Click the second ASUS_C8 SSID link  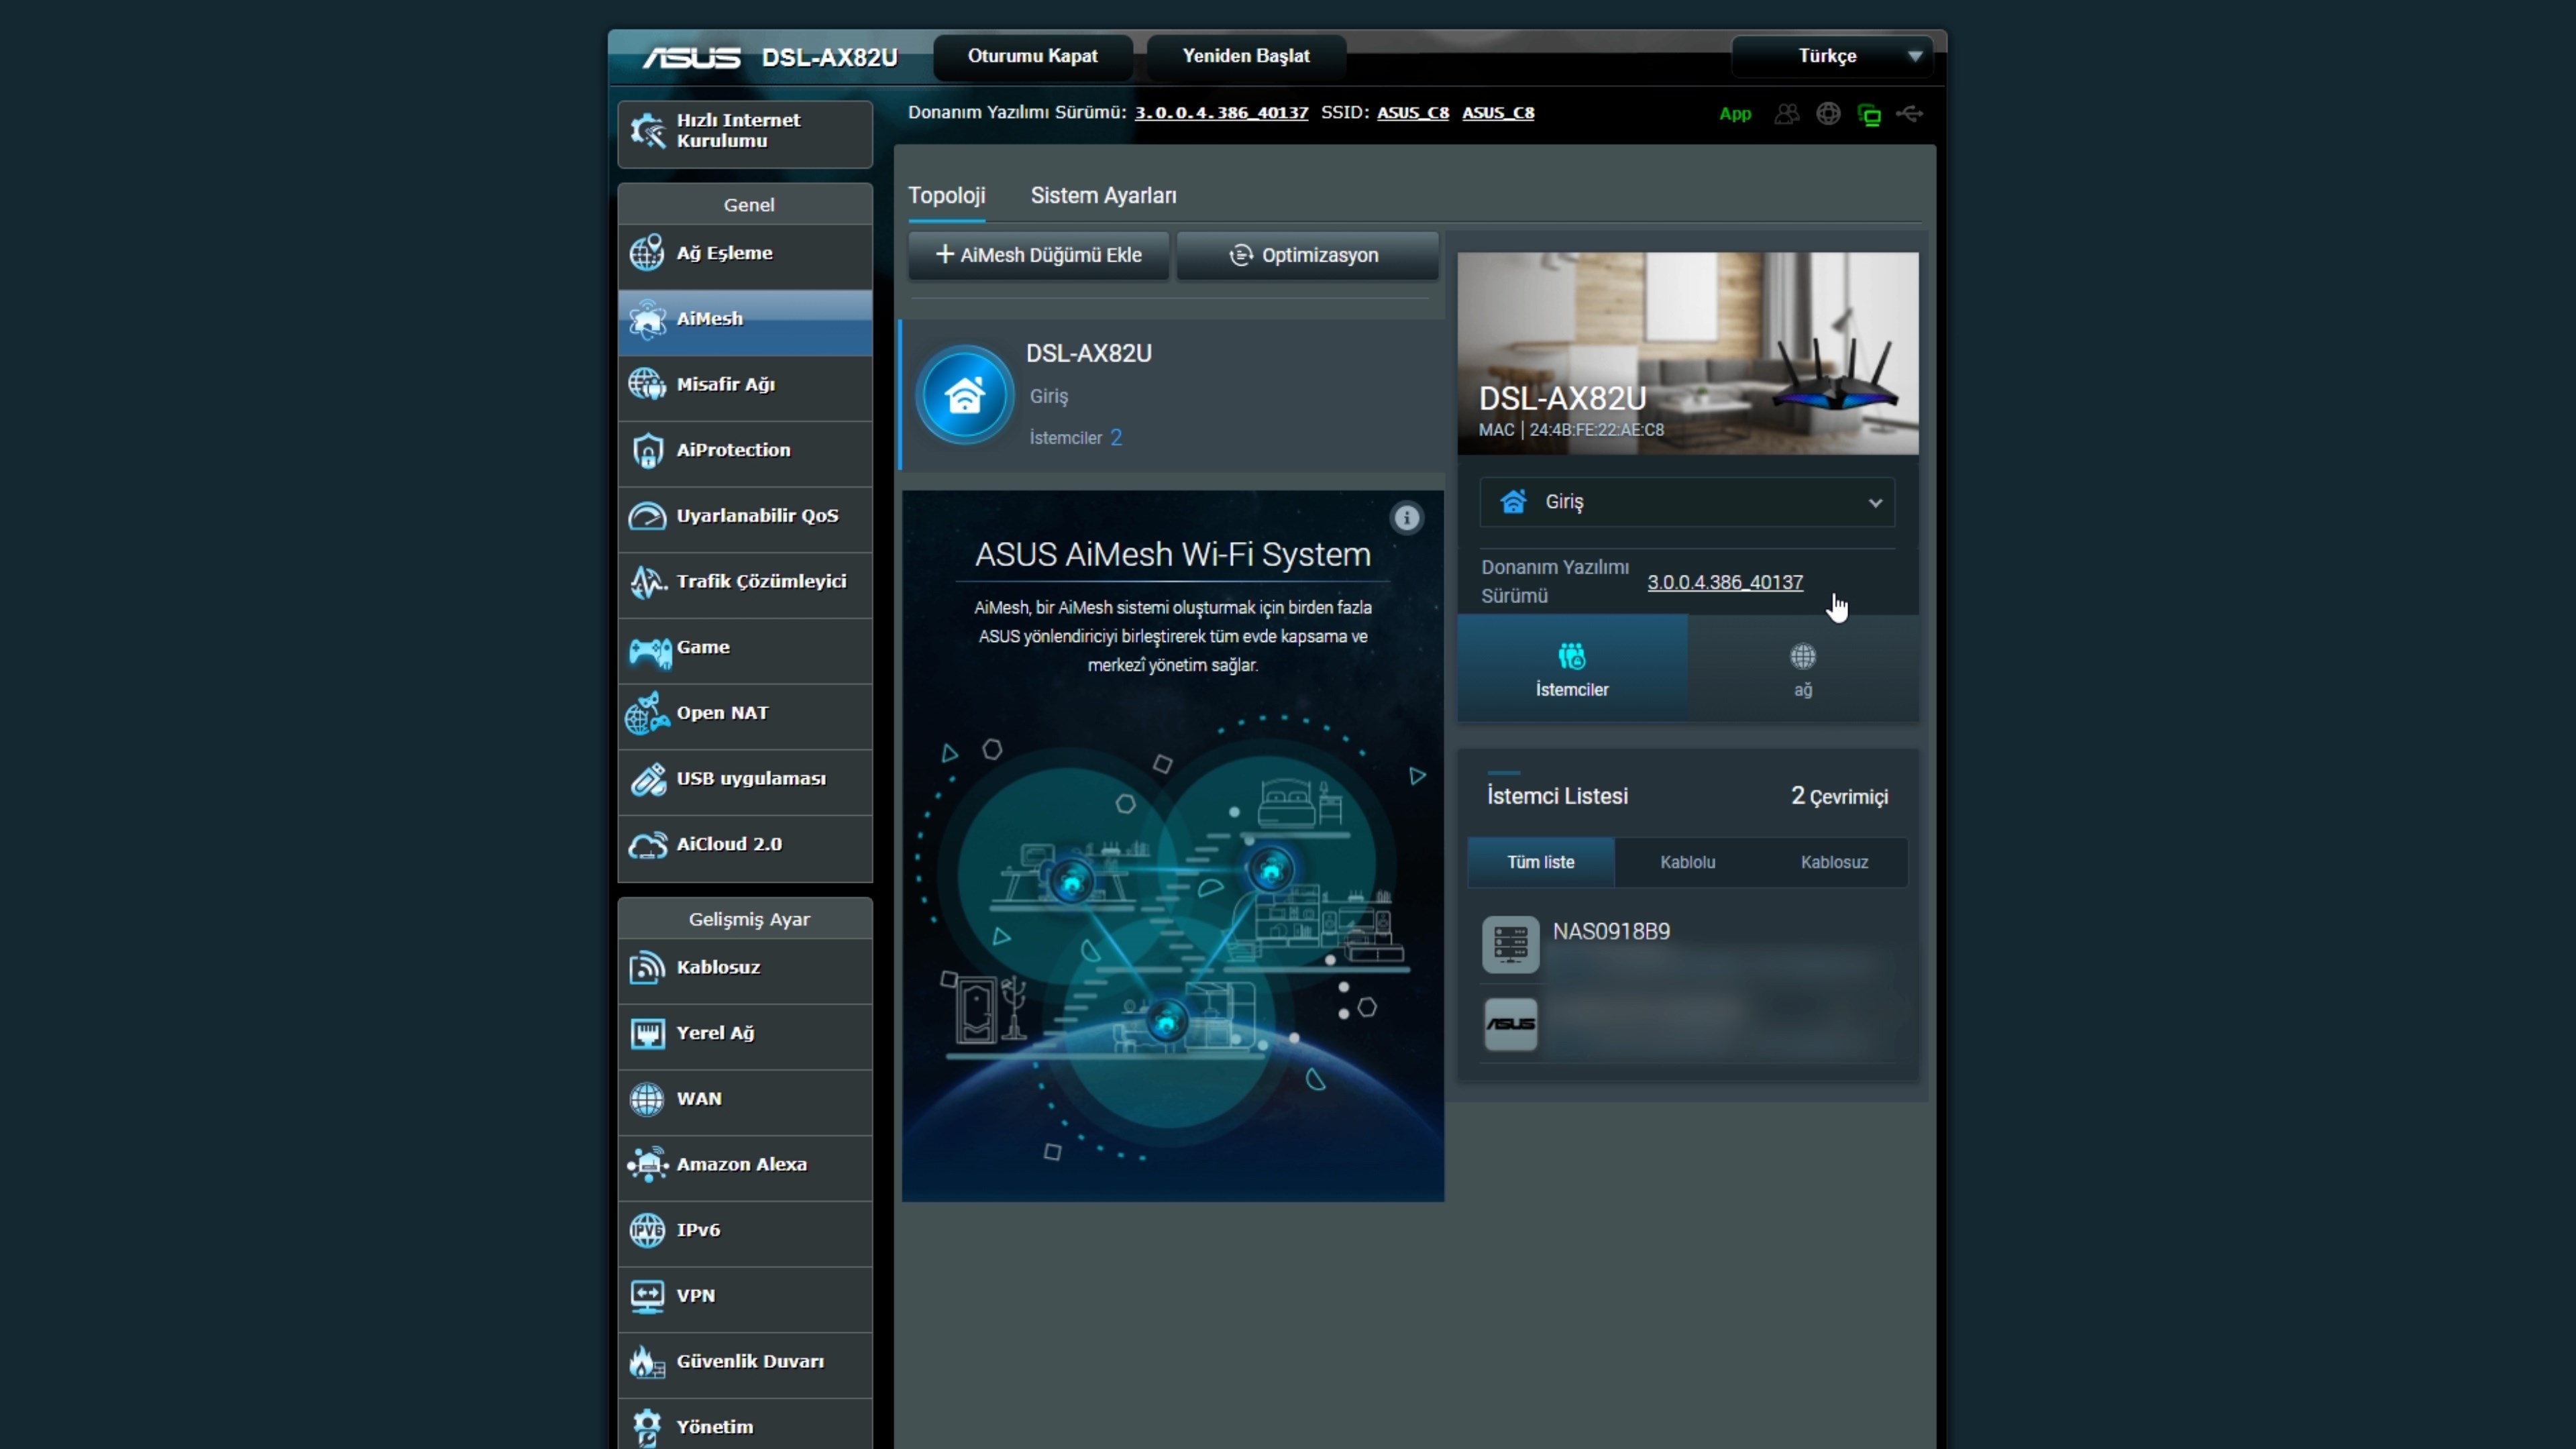click(x=1498, y=113)
